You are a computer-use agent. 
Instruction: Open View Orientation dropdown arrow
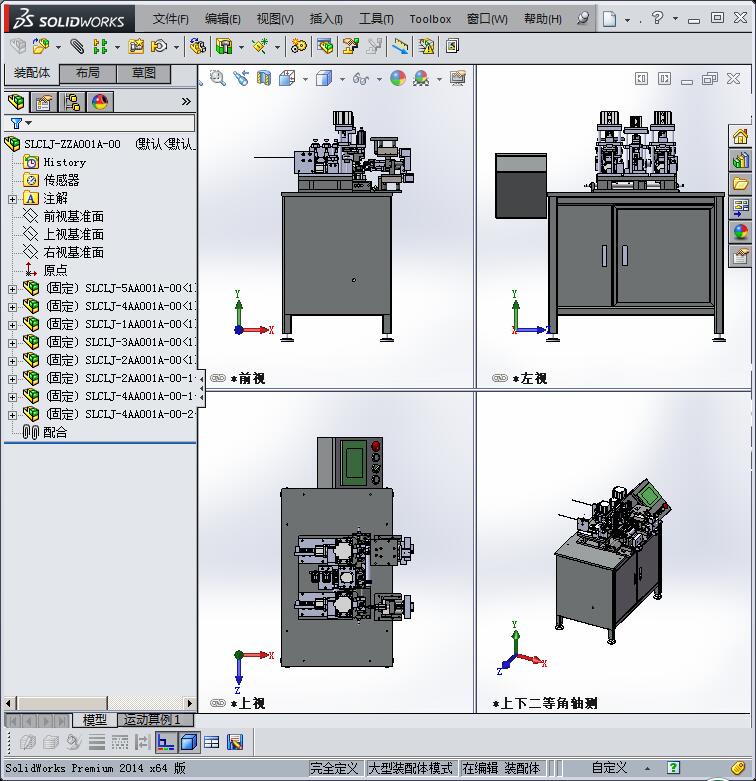click(x=305, y=79)
